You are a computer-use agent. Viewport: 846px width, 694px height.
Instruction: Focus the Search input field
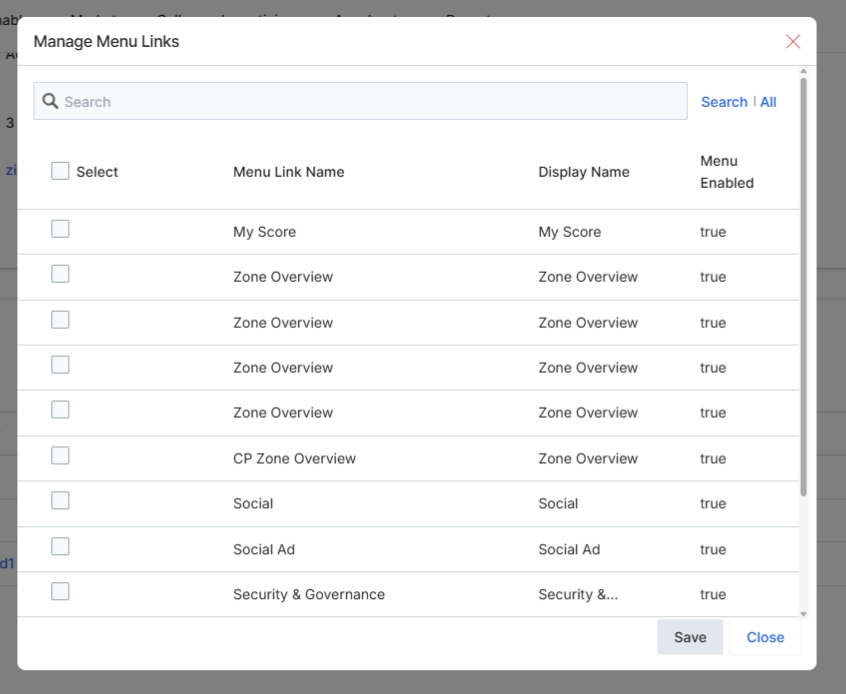pyautogui.click(x=360, y=101)
